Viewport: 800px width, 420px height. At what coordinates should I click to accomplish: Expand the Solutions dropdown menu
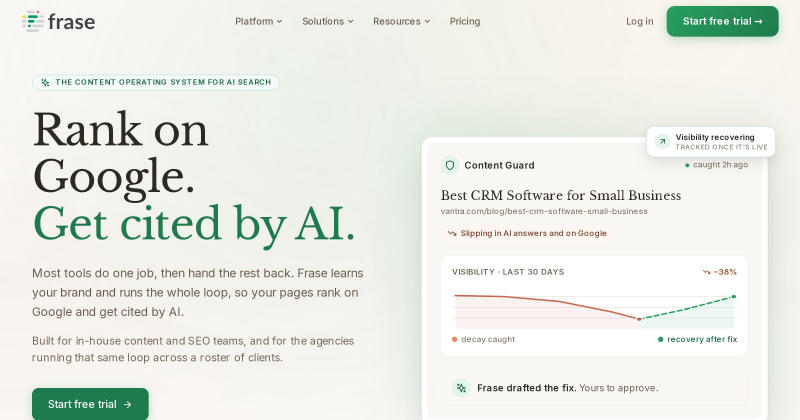click(328, 21)
